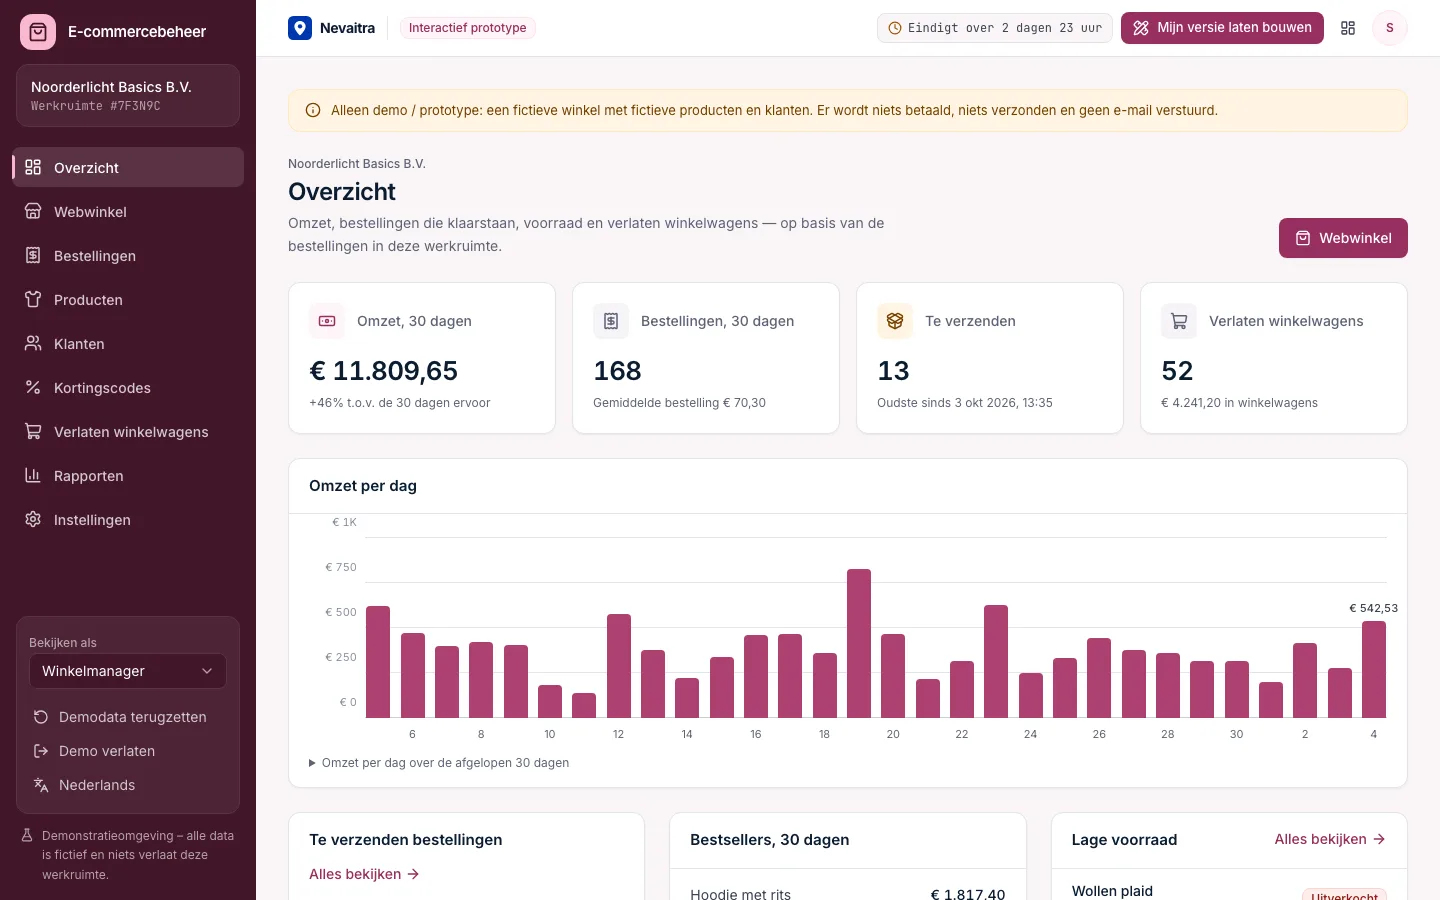Click the Interactief prototype badge
Image resolution: width=1440 pixels, height=900 pixels.
coord(467,28)
